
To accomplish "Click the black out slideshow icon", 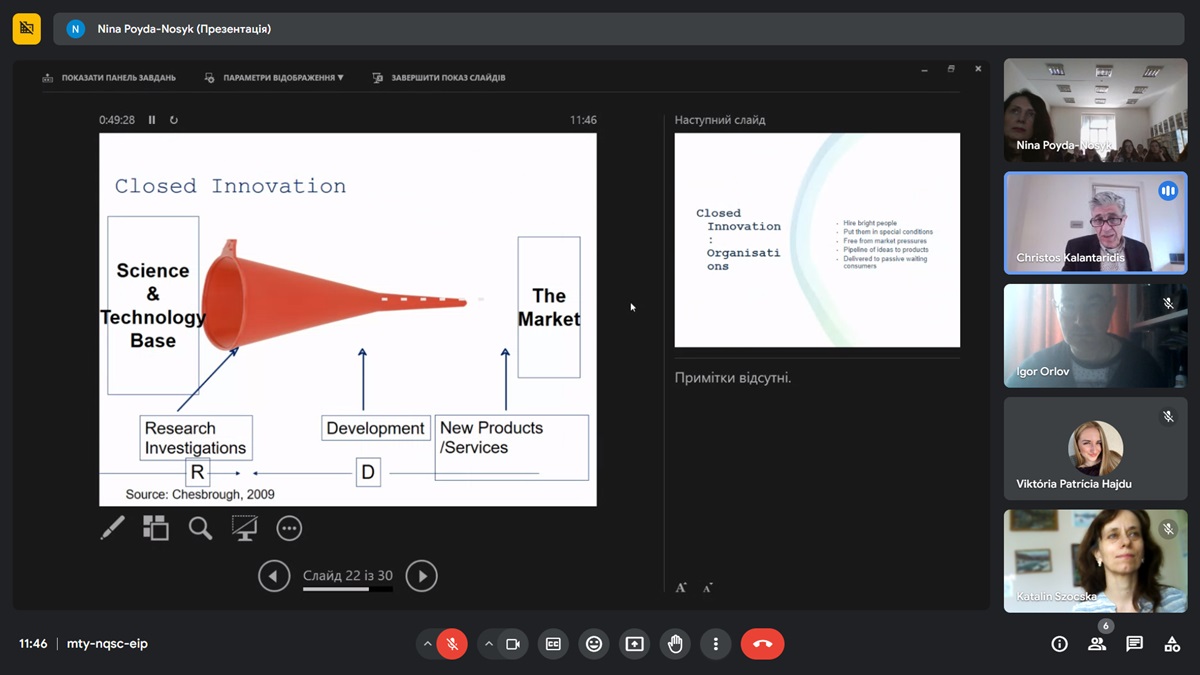I will [245, 528].
